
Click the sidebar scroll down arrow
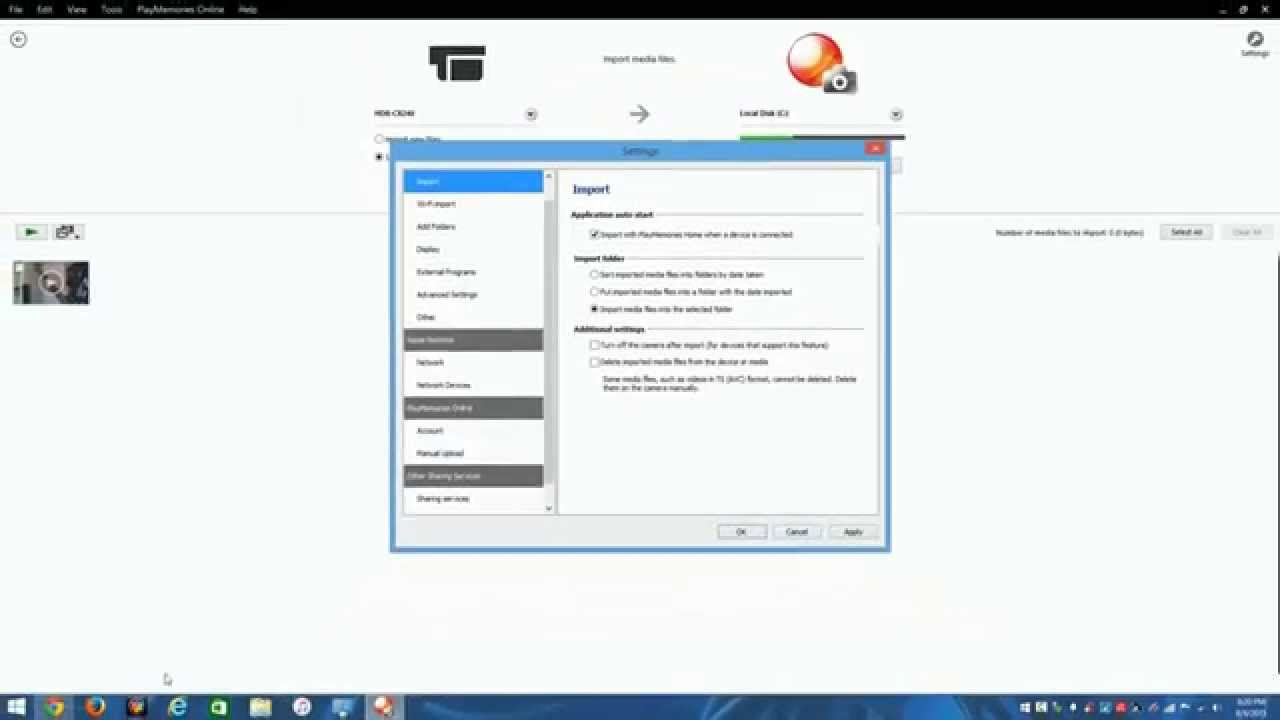pyautogui.click(x=549, y=508)
